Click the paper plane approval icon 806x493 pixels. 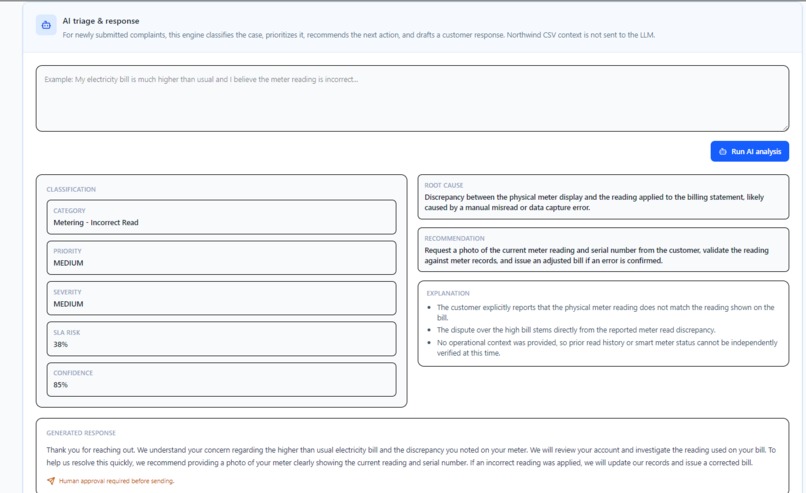51,481
